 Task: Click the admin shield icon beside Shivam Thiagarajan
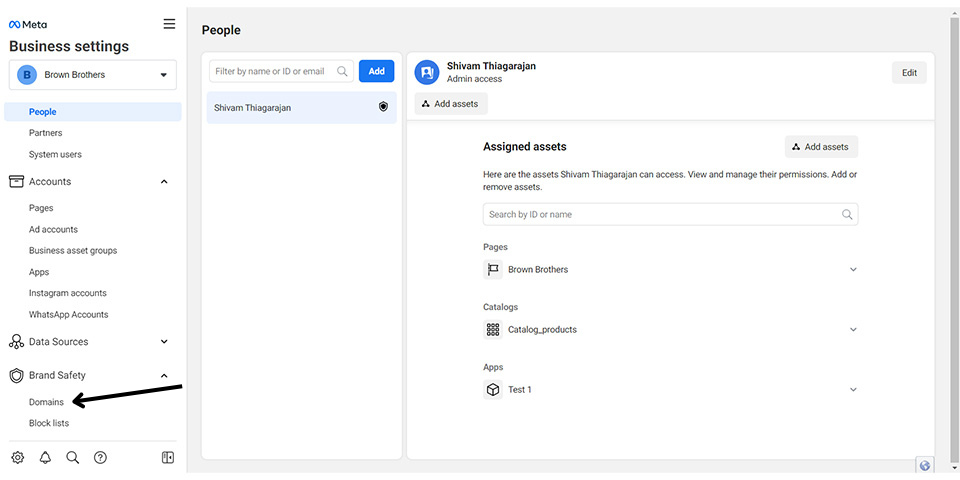[x=383, y=107]
